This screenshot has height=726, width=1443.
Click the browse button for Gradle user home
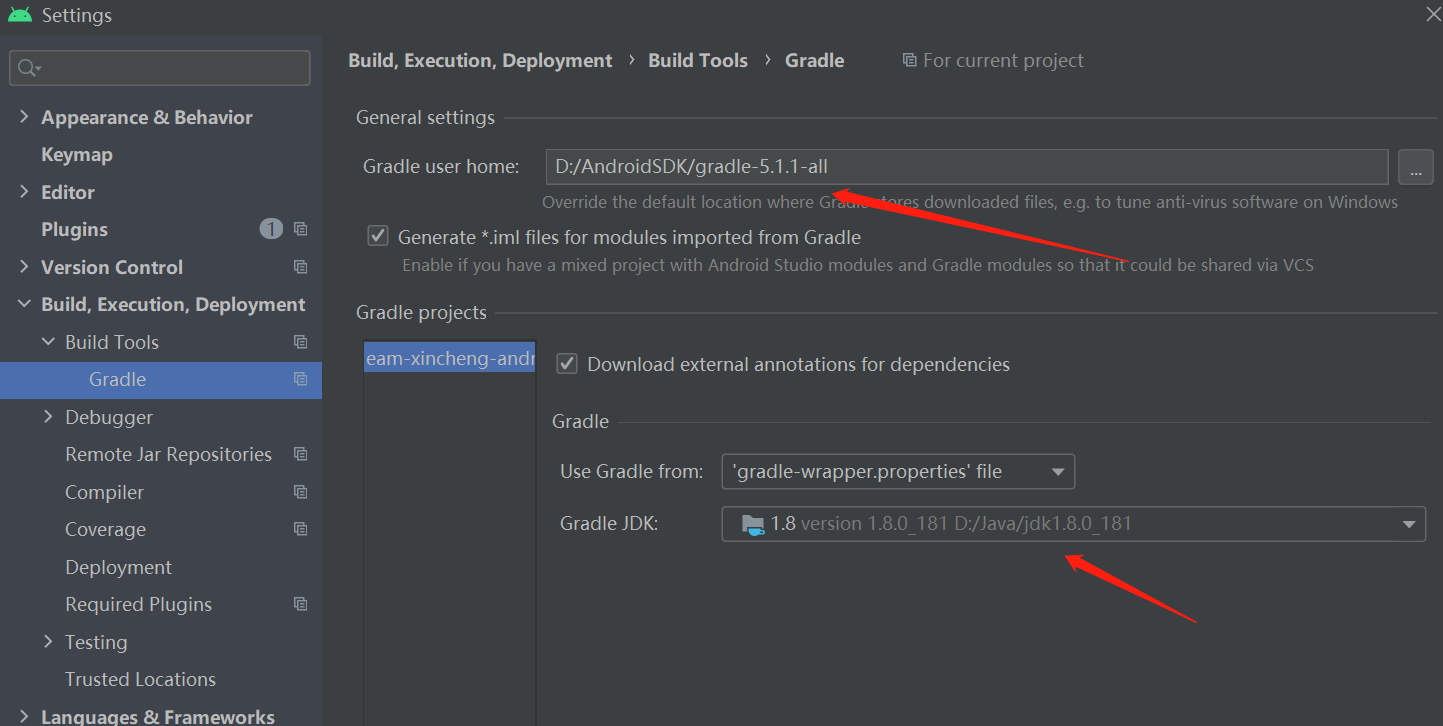coord(1415,167)
